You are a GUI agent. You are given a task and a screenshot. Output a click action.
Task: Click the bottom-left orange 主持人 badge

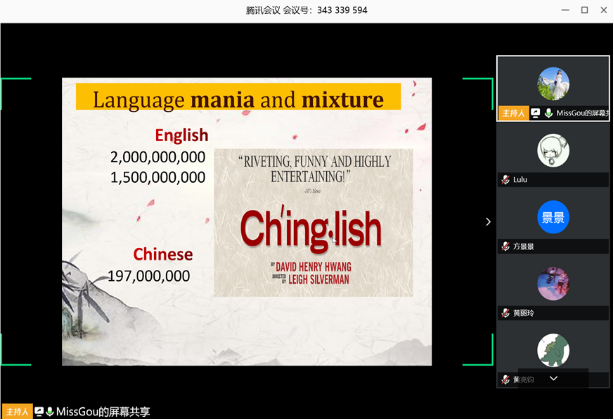pyautogui.click(x=17, y=411)
